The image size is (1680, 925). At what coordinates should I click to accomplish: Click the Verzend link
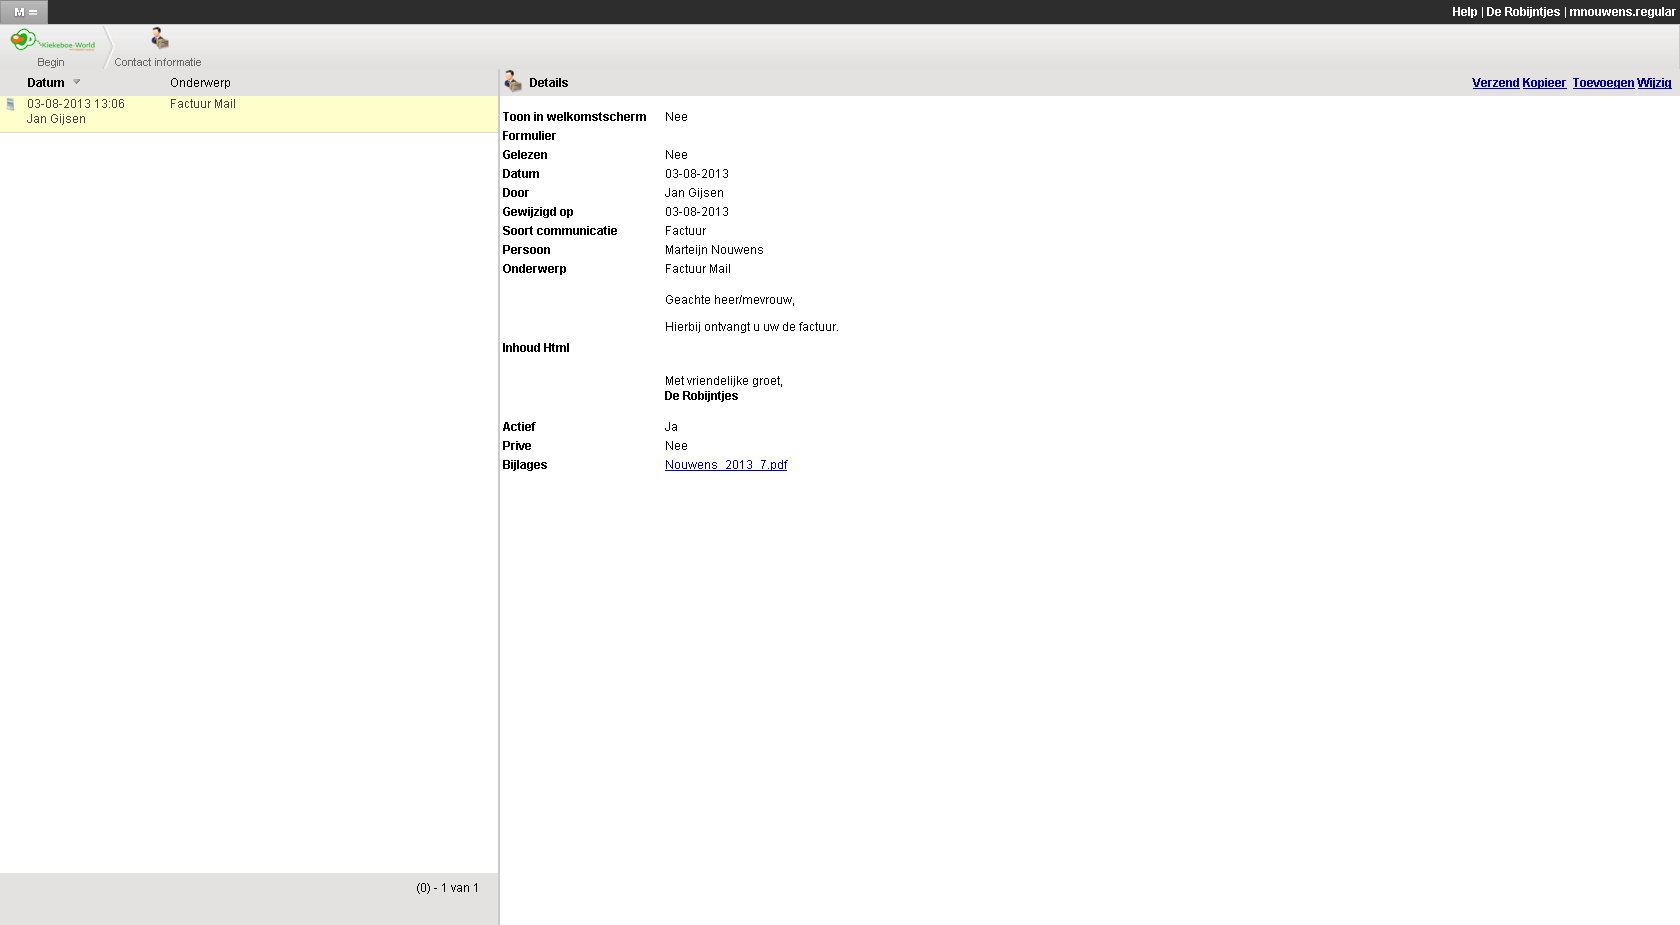[1495, 83]
